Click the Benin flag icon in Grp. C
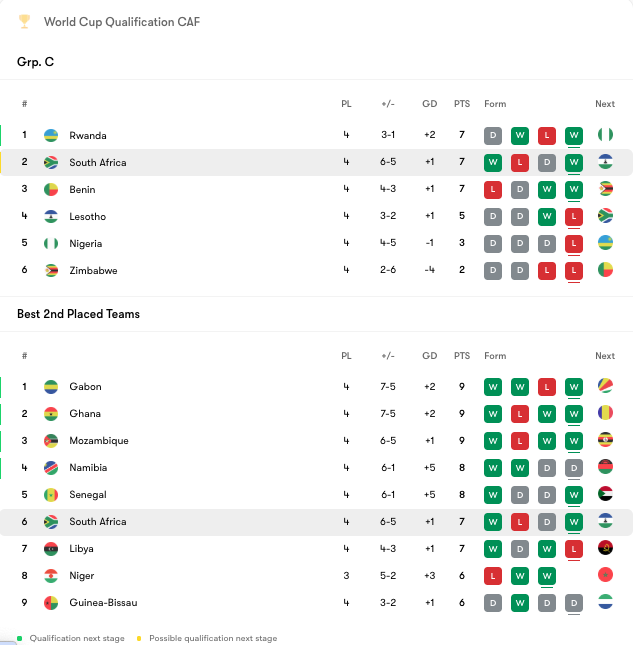 51,190
